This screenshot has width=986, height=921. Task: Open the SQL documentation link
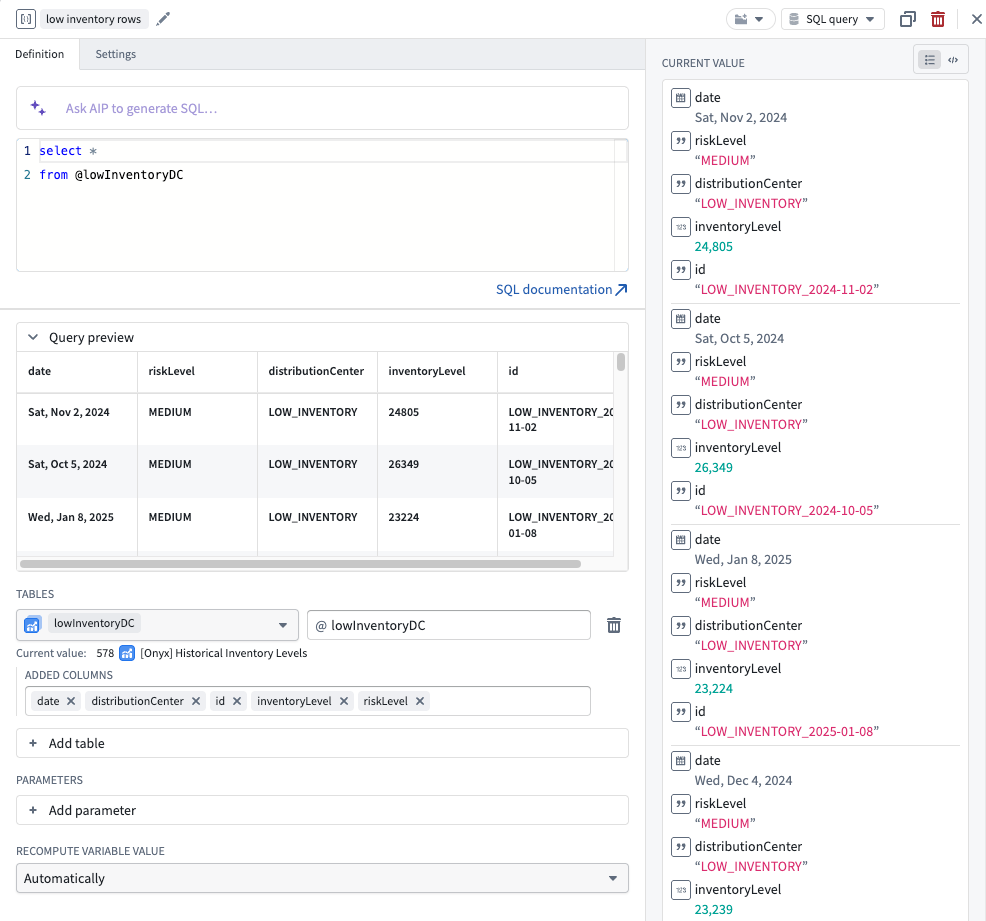click(562, 289)
